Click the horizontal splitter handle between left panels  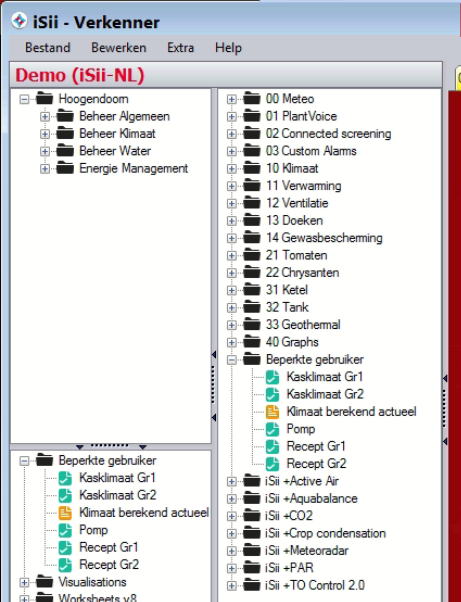click(x=111, y=447)
